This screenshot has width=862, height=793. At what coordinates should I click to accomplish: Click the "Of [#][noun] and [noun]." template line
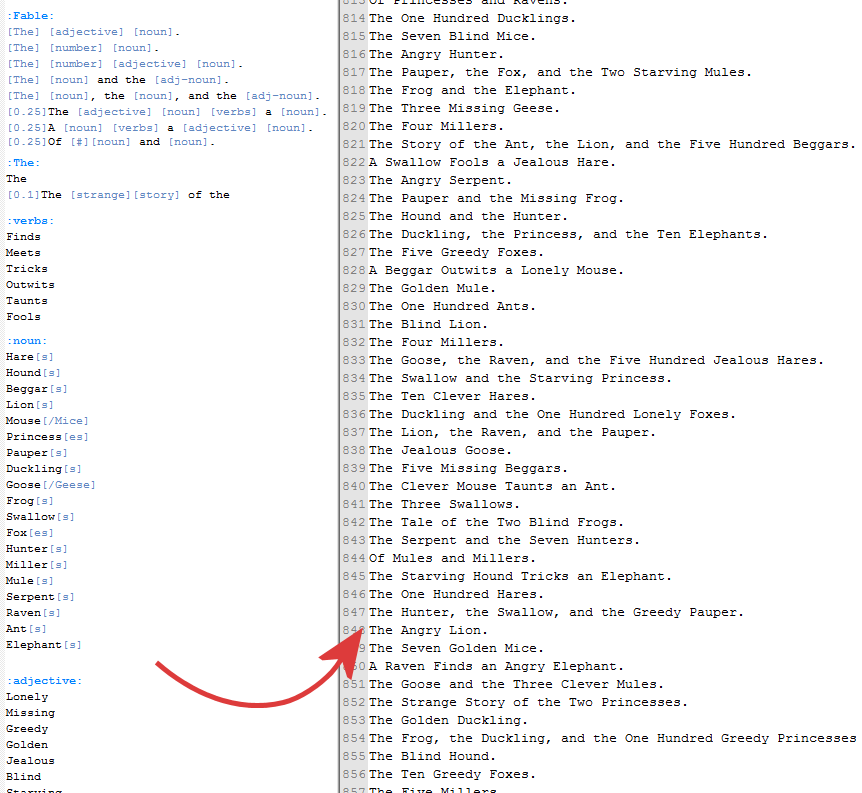[x=109, y=142]
